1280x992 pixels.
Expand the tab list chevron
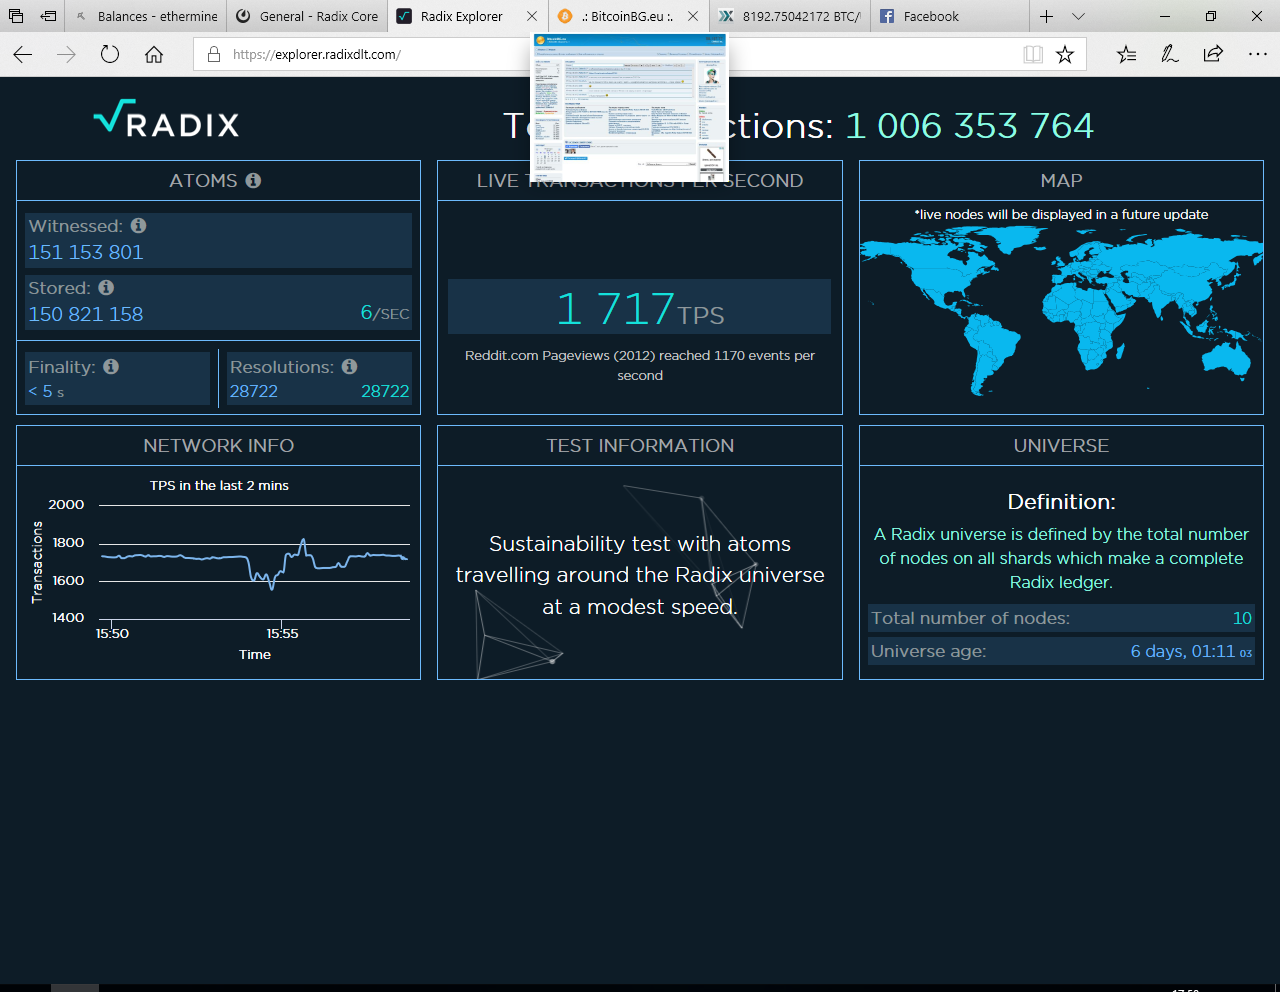(1078, 16)
